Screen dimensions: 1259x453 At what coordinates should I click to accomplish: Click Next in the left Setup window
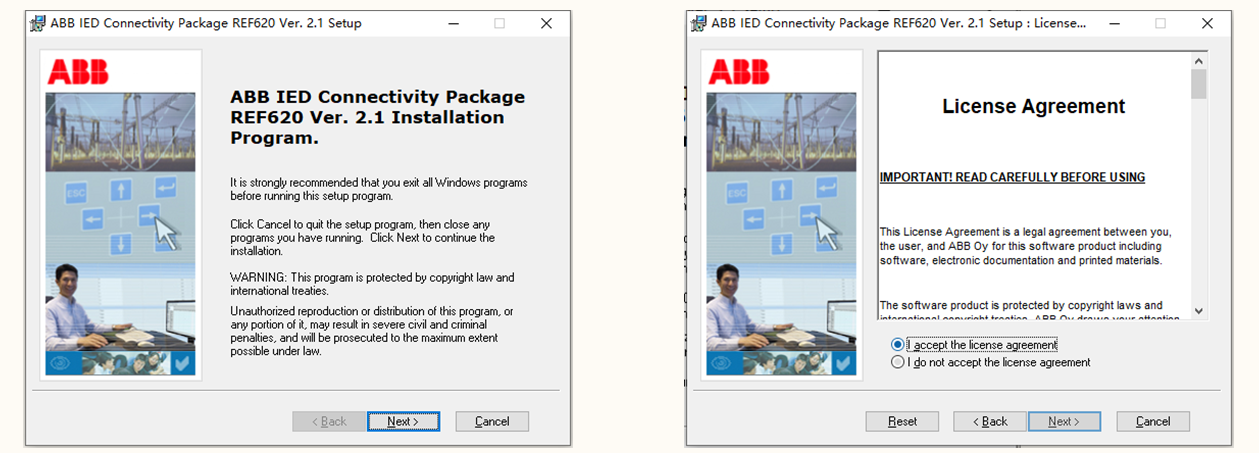404,421
